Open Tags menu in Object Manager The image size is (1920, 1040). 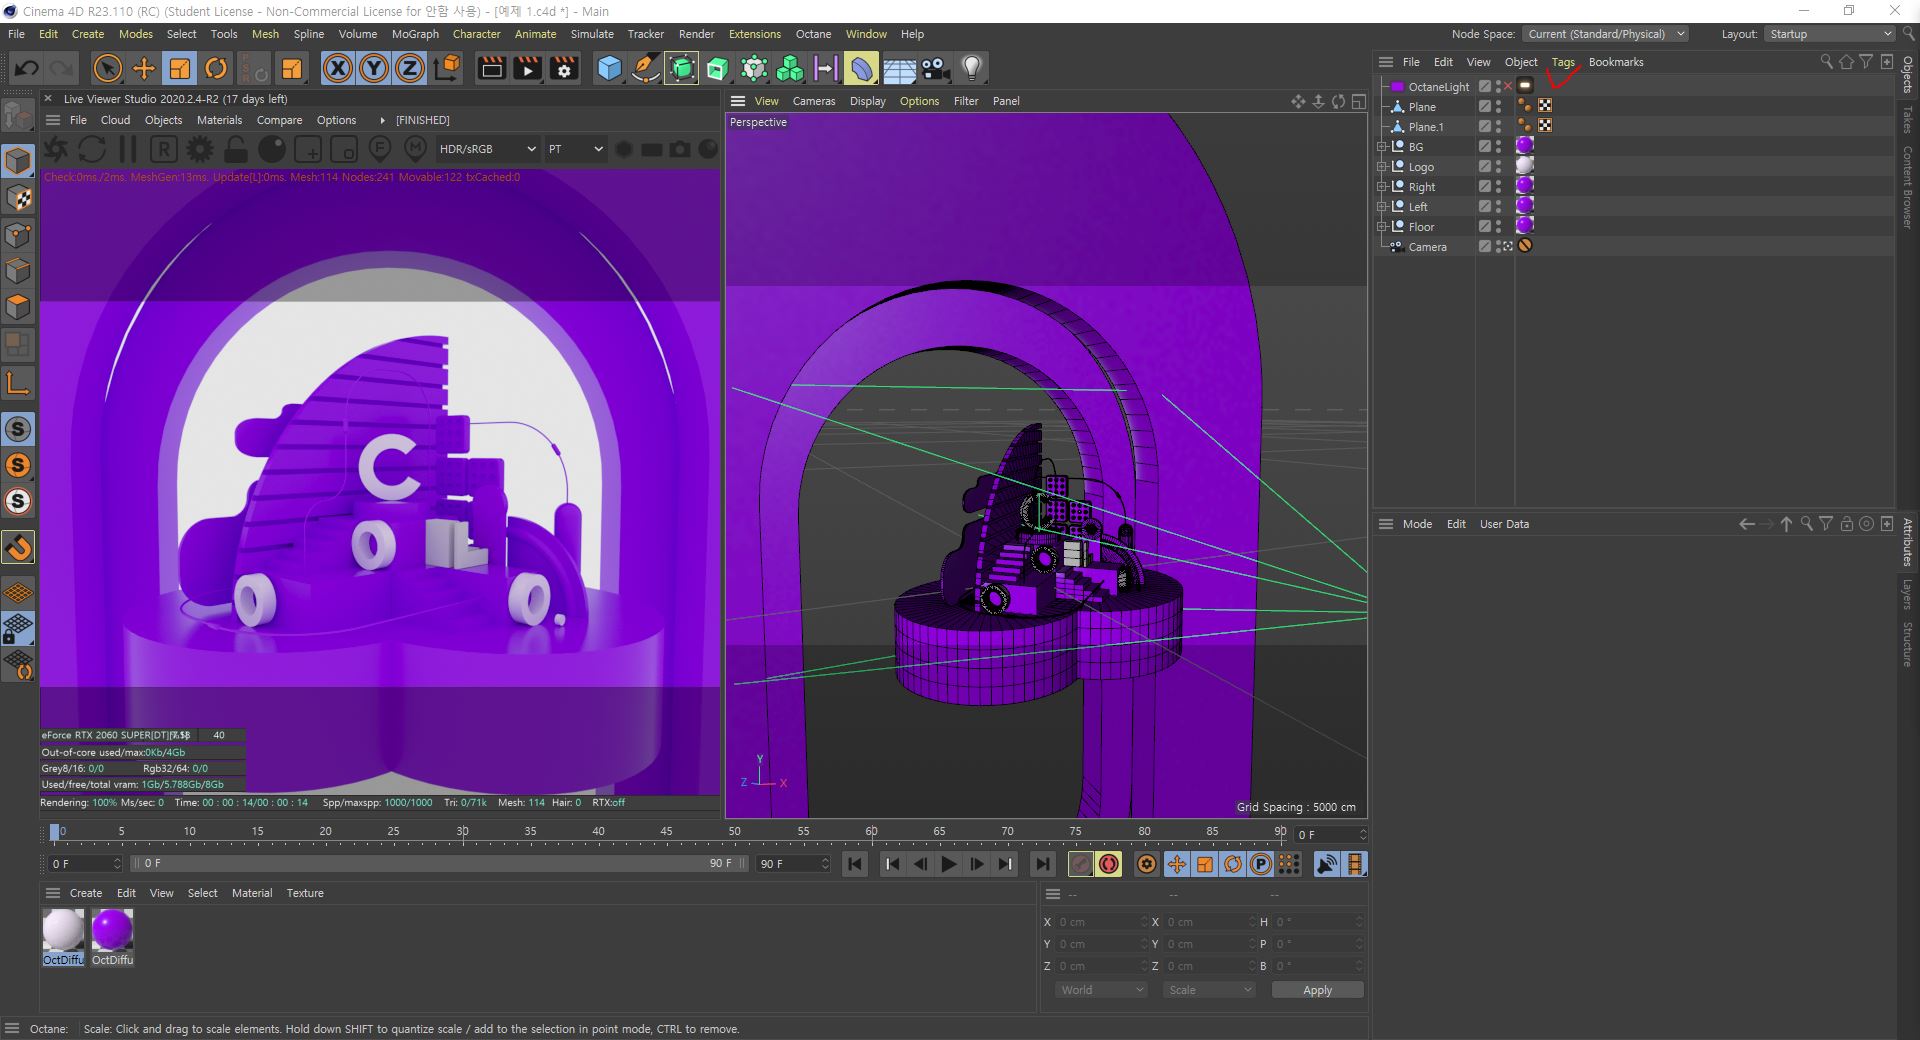1563,62
